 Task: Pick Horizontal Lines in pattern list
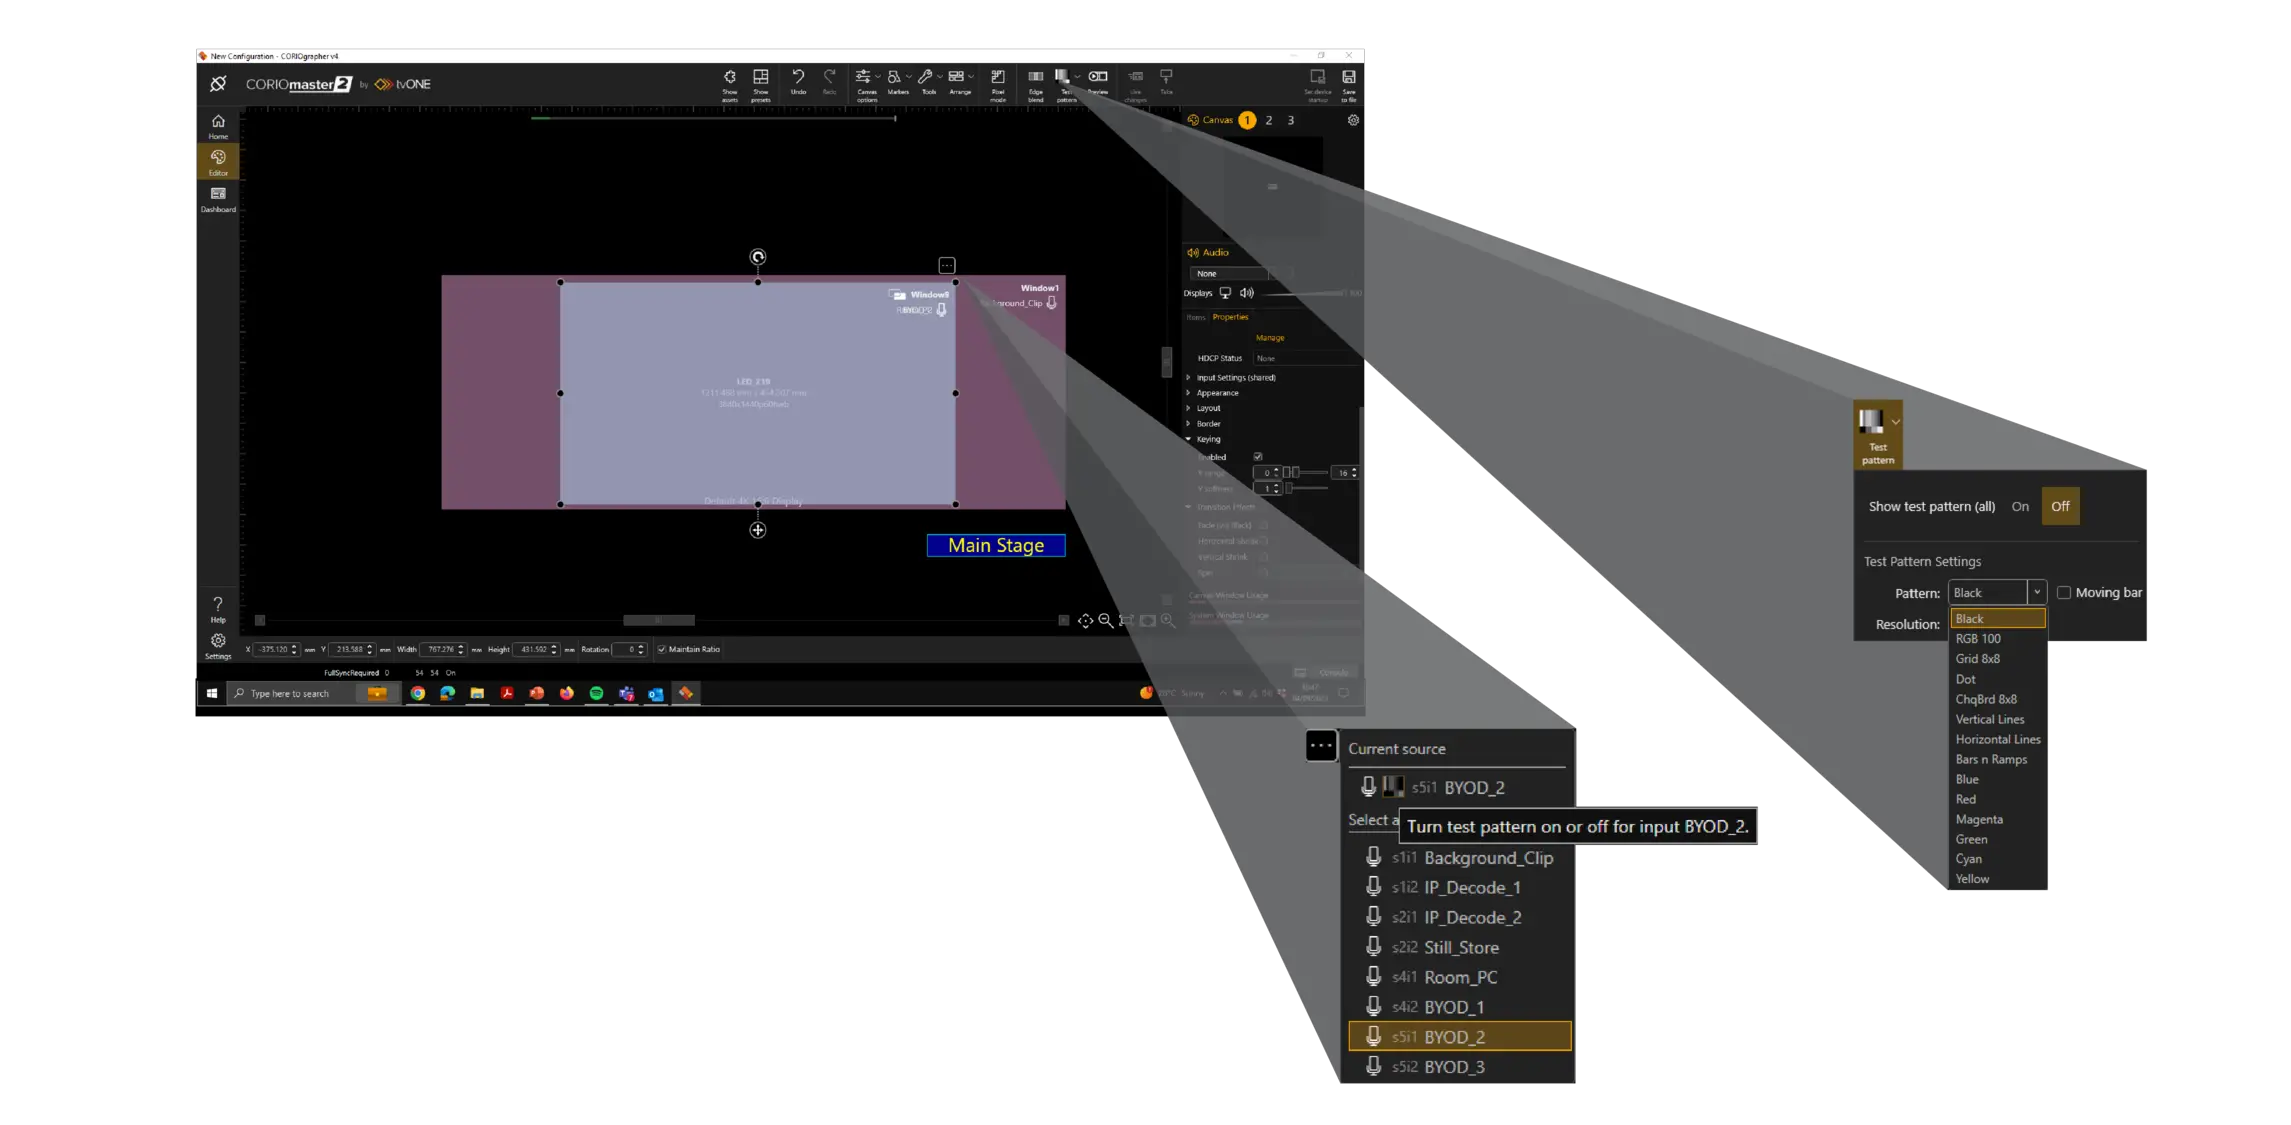click(x=1997, y=739)
